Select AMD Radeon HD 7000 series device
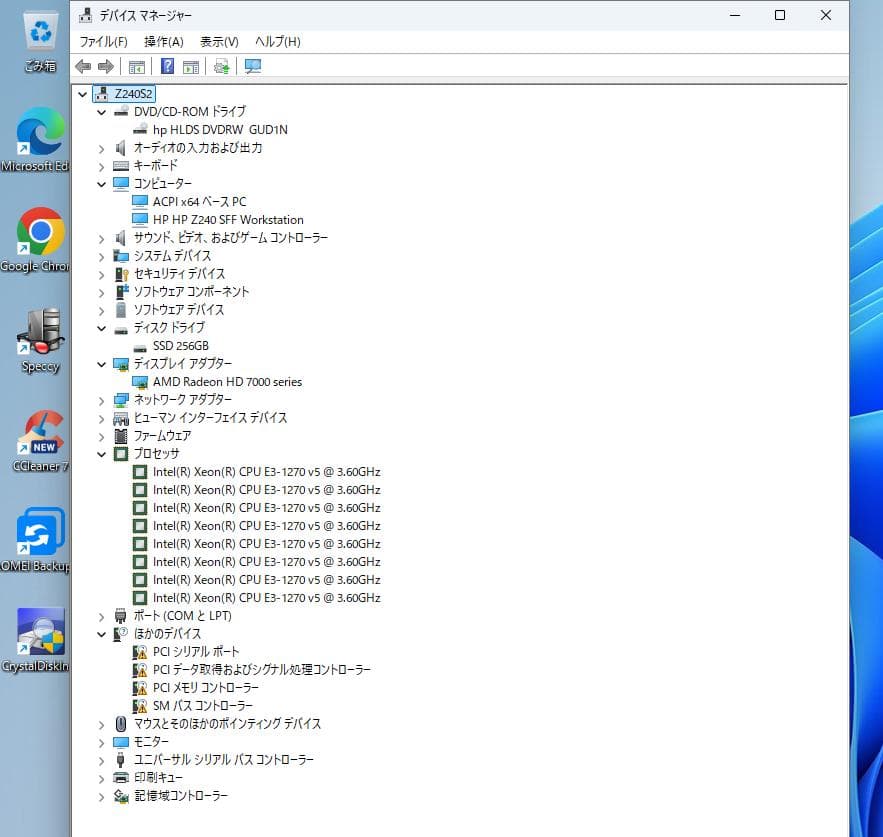Image resolution: width=883 pixels, height=837 pixels. pos(227,382)
